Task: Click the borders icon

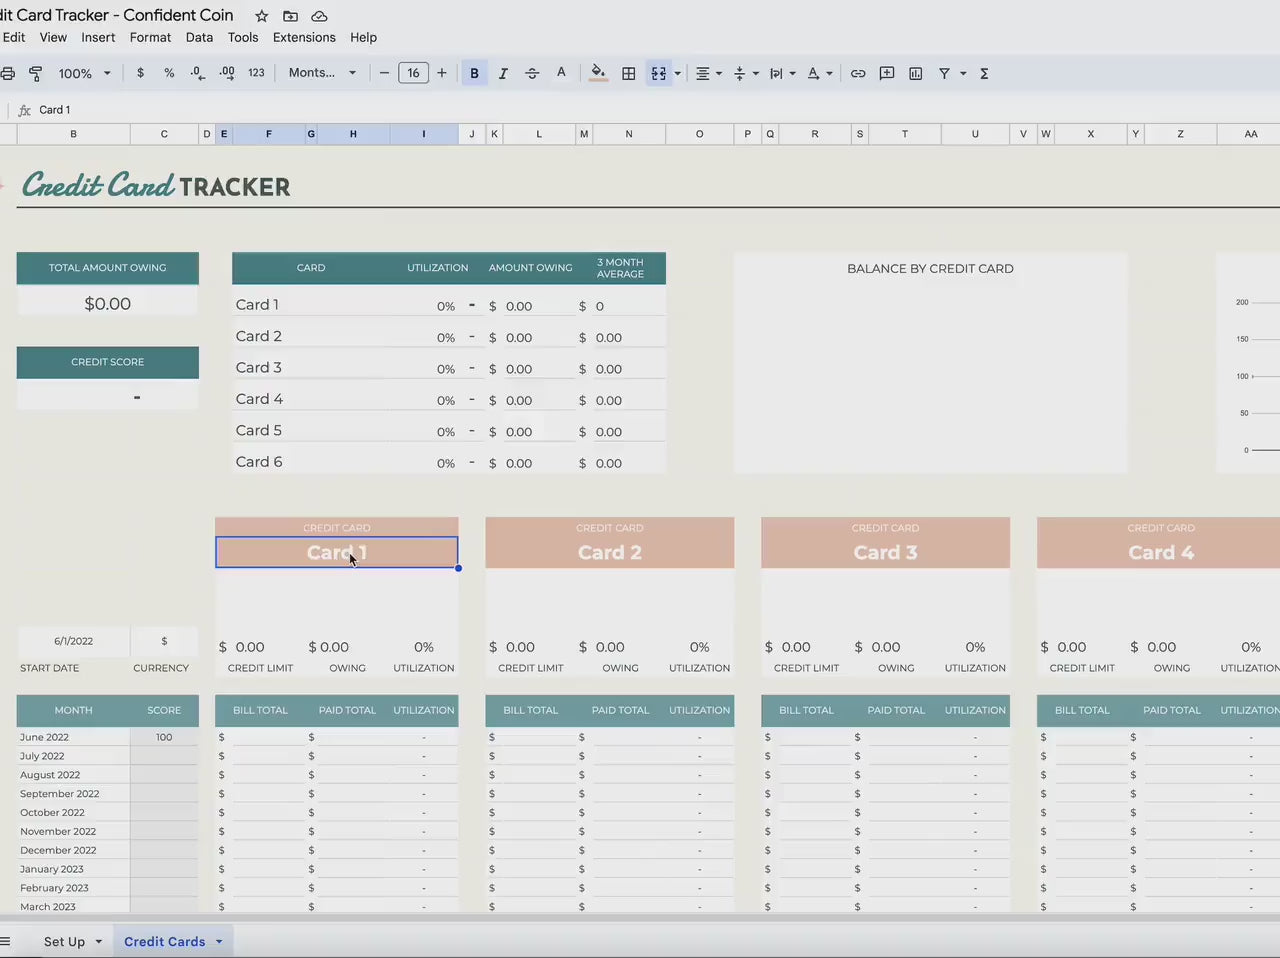Action: click(629, 73)
